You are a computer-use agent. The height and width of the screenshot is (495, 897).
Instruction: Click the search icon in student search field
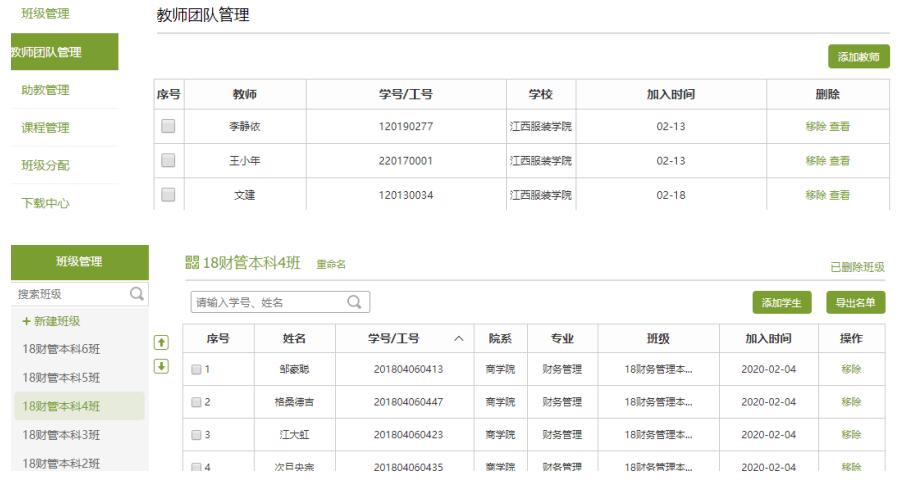click(353, 301)
